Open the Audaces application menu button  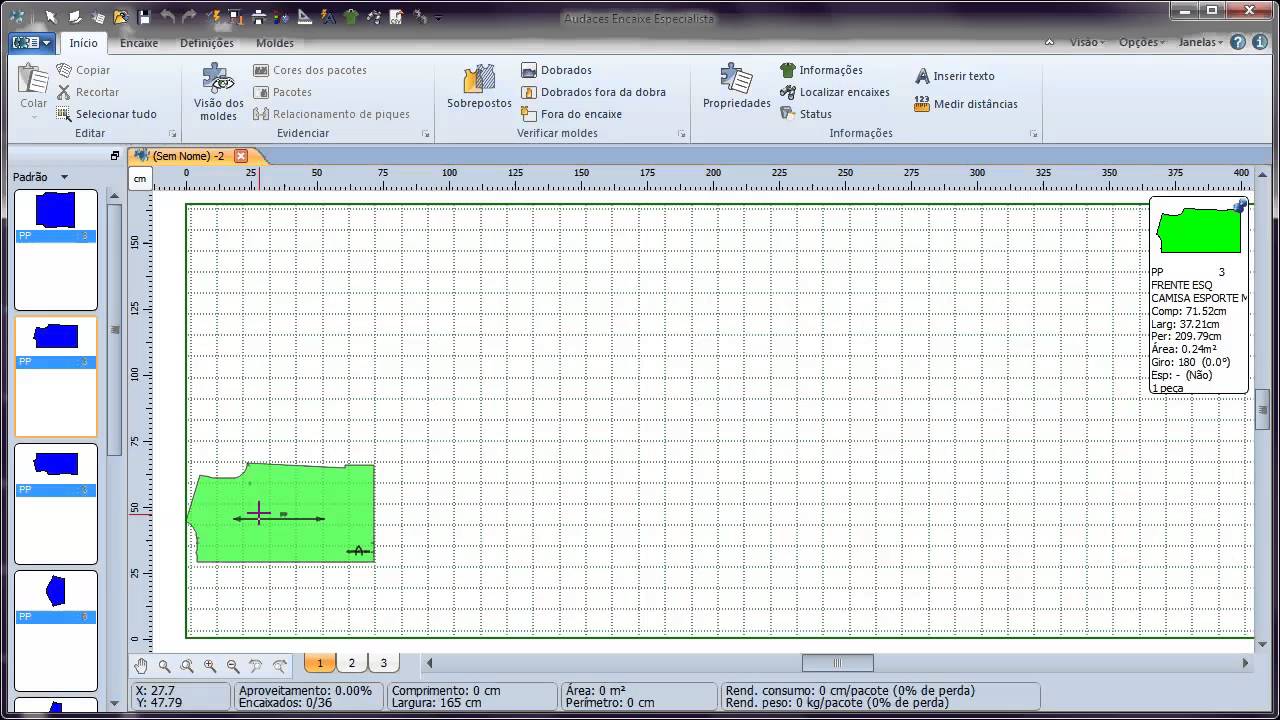[x=31, y=43]
